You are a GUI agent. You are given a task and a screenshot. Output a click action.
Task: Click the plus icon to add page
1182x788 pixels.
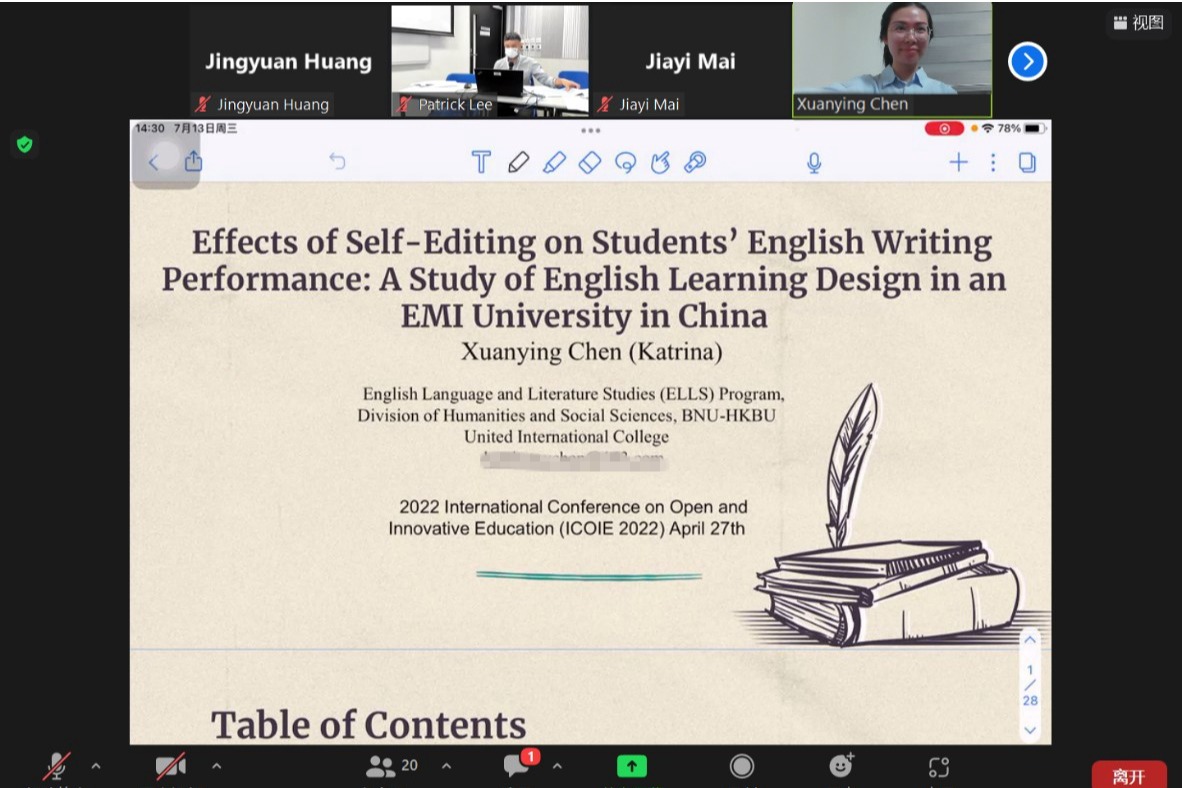[x=958, y=162]
